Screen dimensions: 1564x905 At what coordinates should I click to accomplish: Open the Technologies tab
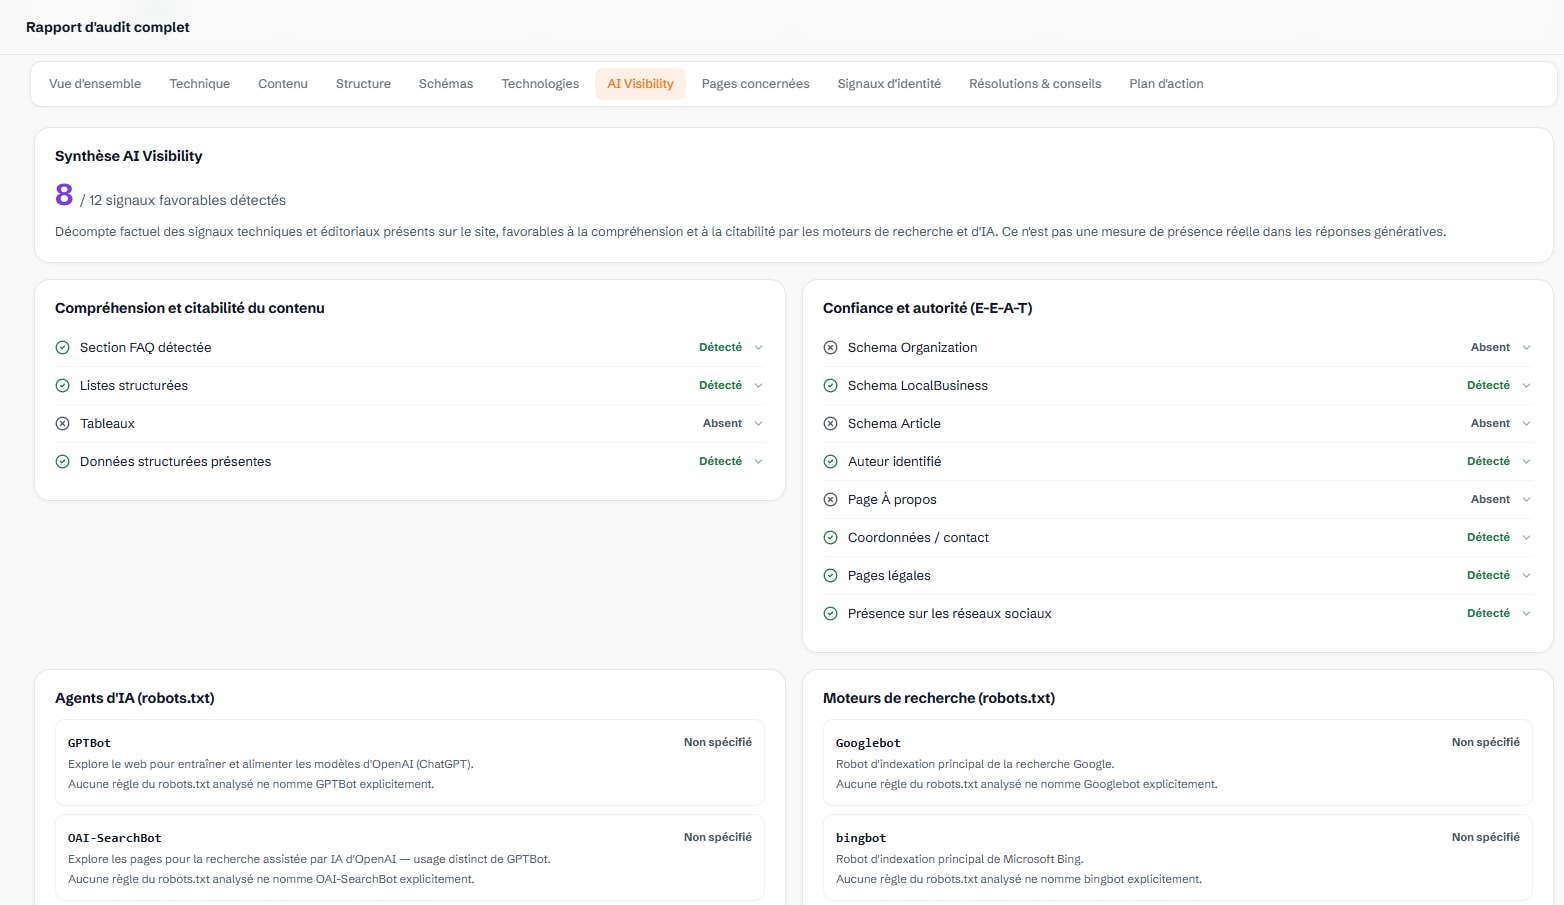pos(540,84)
